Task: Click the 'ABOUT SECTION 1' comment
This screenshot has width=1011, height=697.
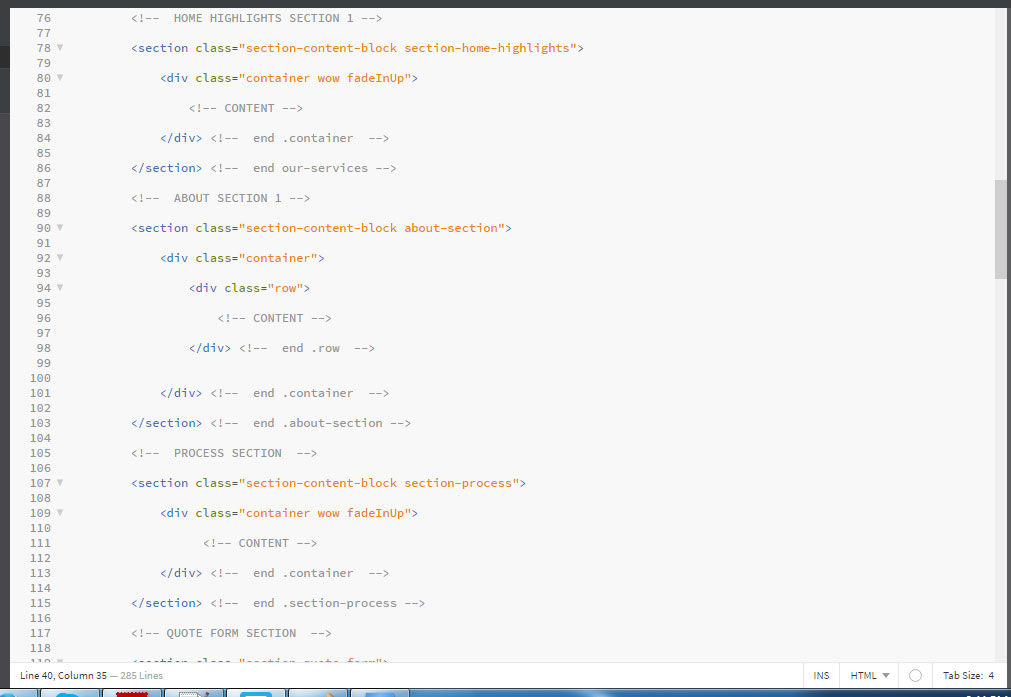Action: click(x=221, y=198)
